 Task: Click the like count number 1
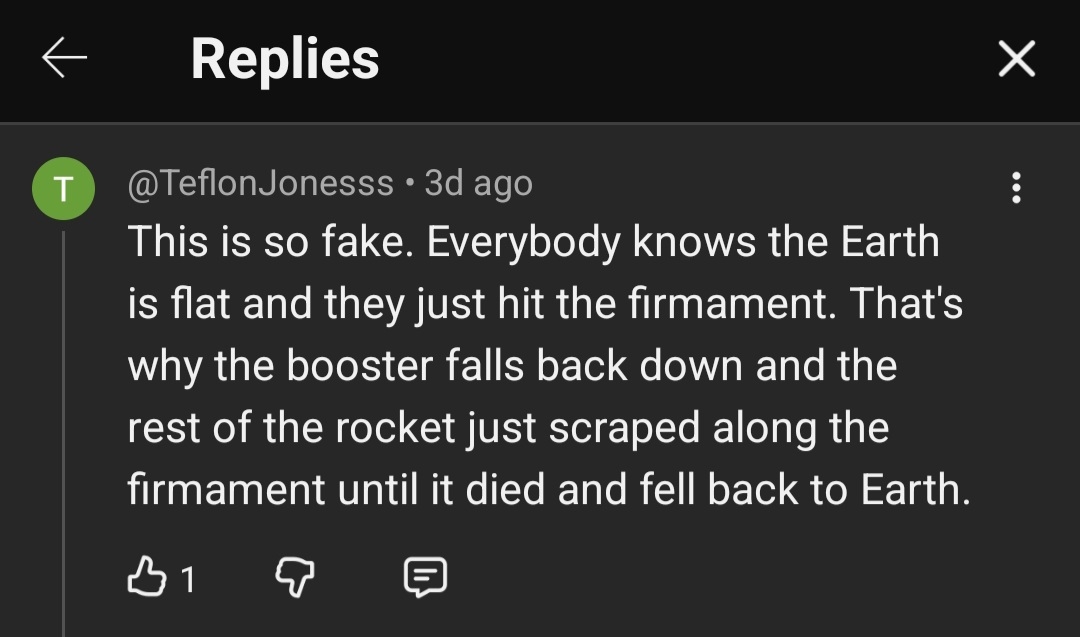[x=187, y=578]
